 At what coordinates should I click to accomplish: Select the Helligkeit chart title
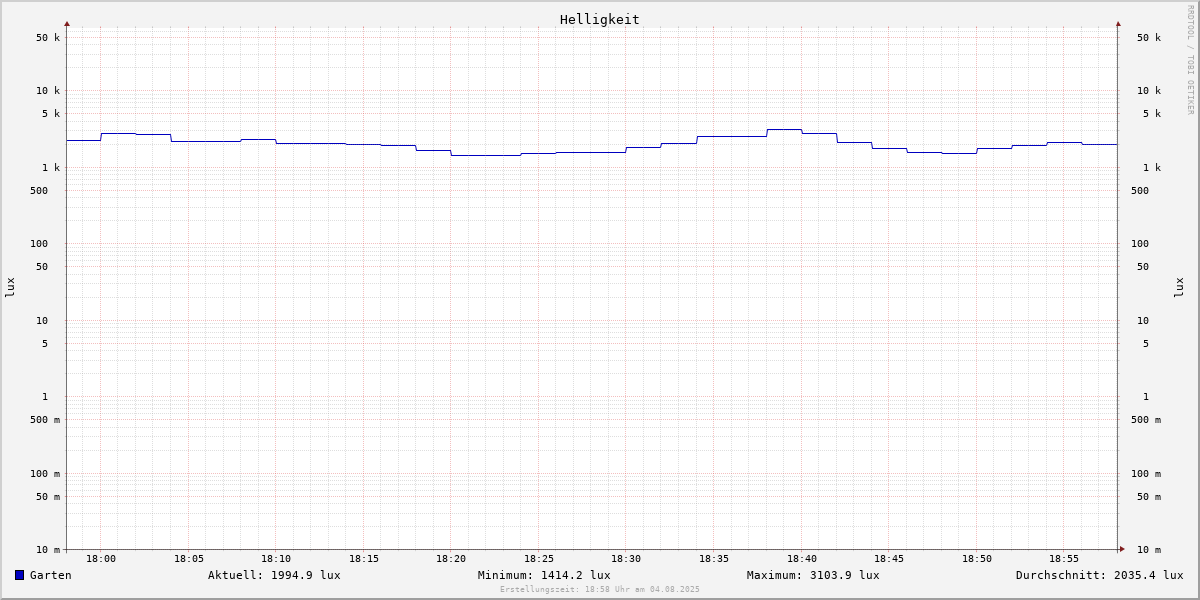click(x=600, y=19)
